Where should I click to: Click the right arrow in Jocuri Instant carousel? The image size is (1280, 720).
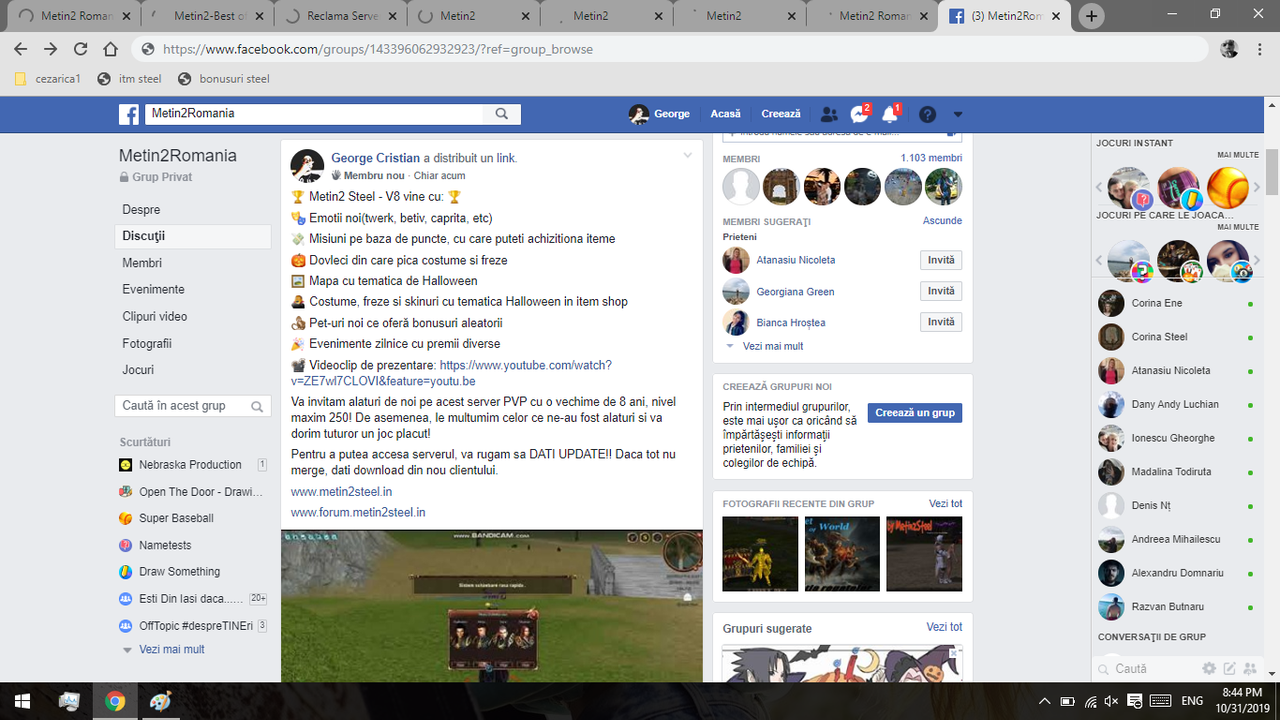[x=1258, y=187]
